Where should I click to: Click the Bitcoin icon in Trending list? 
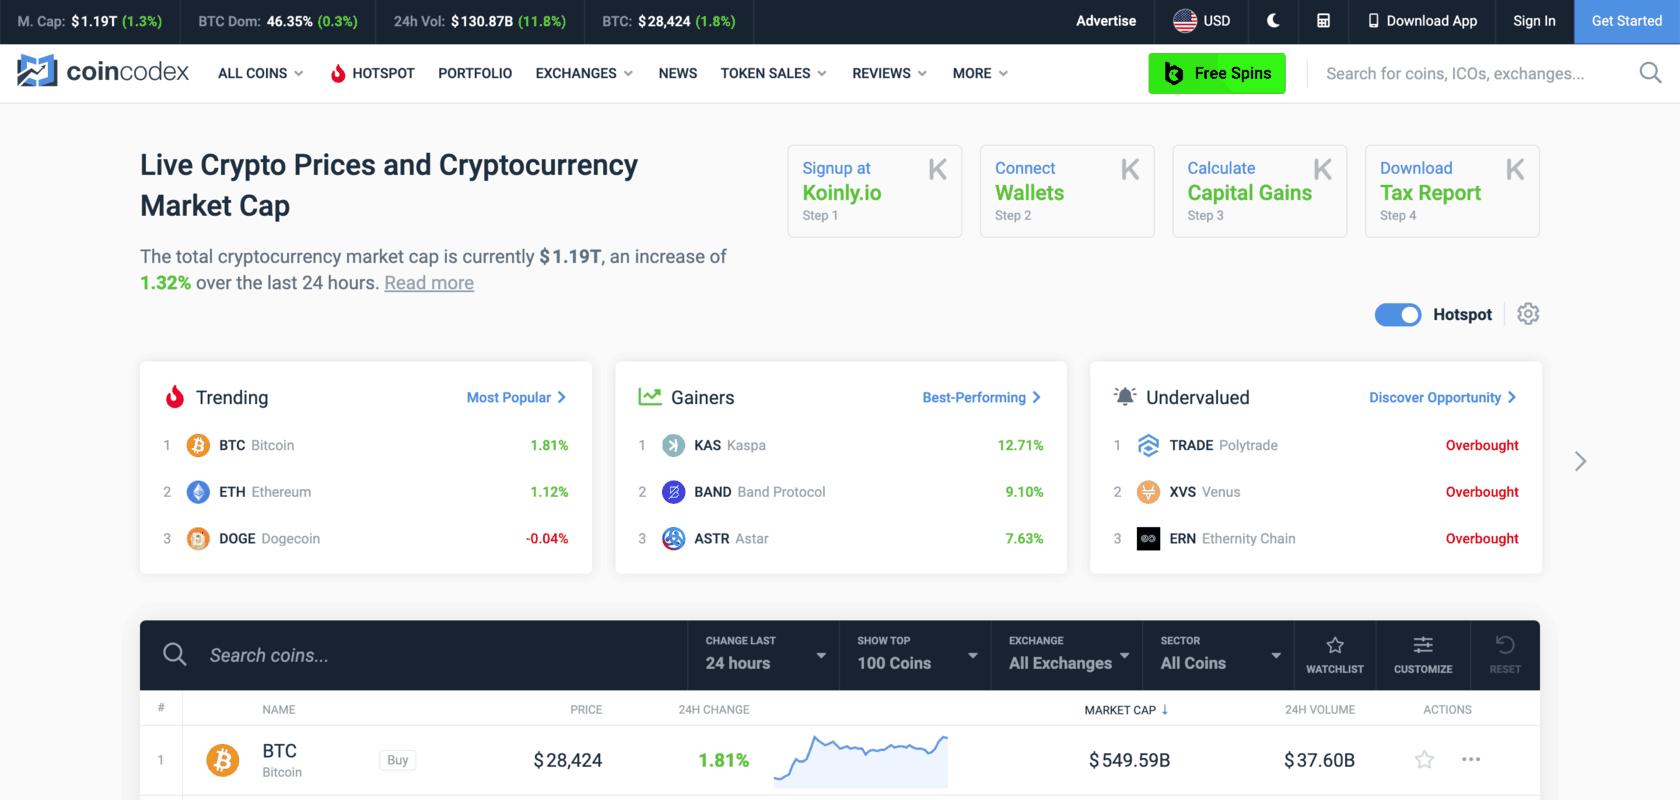pos(198,445)
